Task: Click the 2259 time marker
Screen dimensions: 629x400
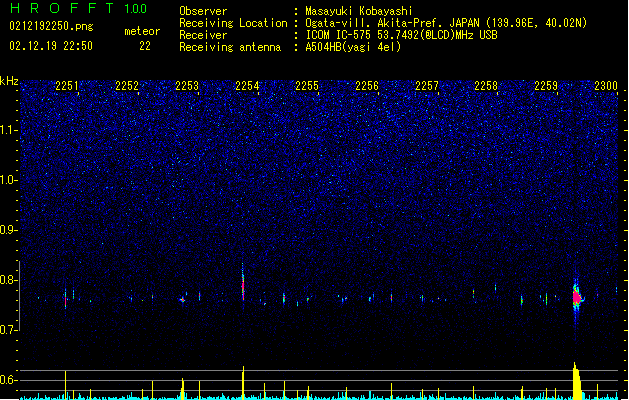Action: (546, 86)
